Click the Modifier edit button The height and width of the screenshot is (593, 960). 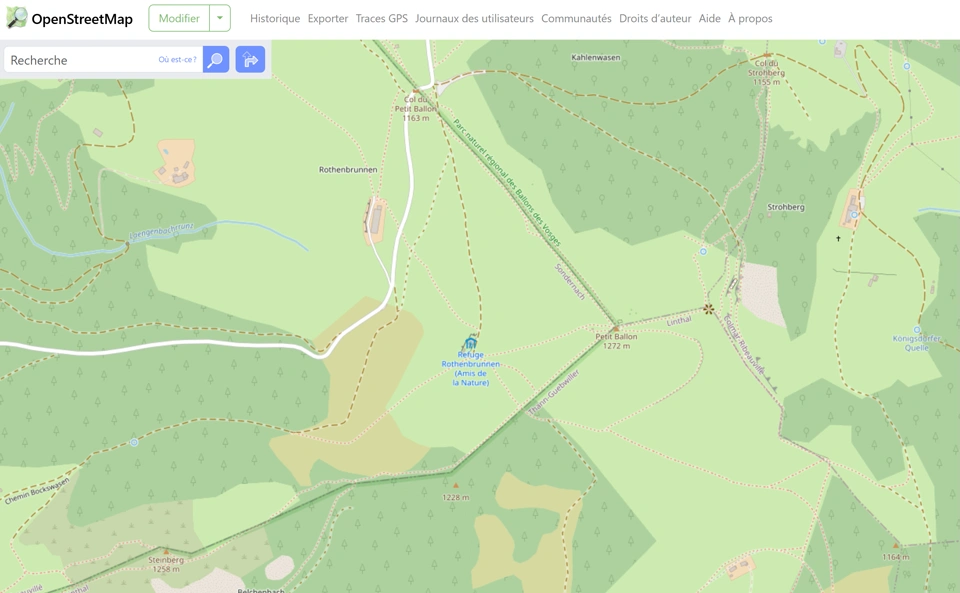179,18
